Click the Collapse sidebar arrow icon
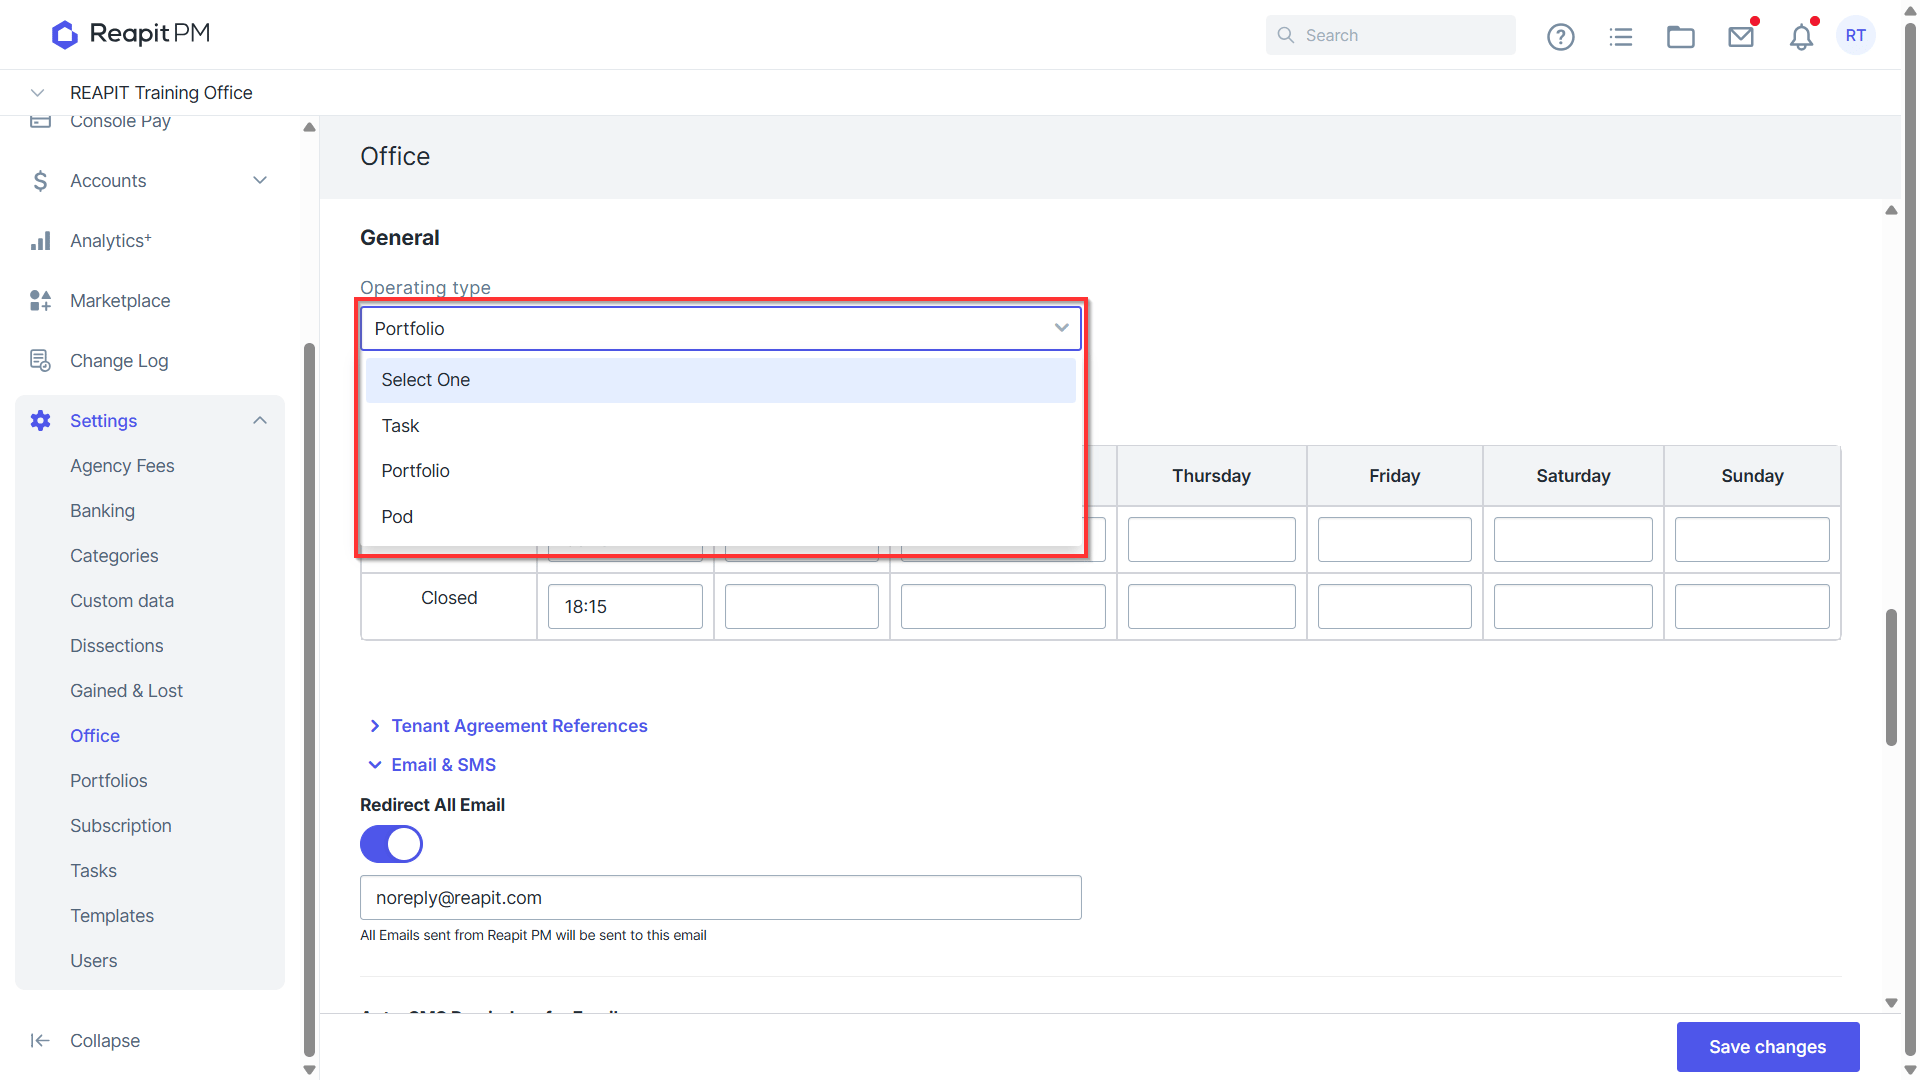 [x=40, y=1040]
